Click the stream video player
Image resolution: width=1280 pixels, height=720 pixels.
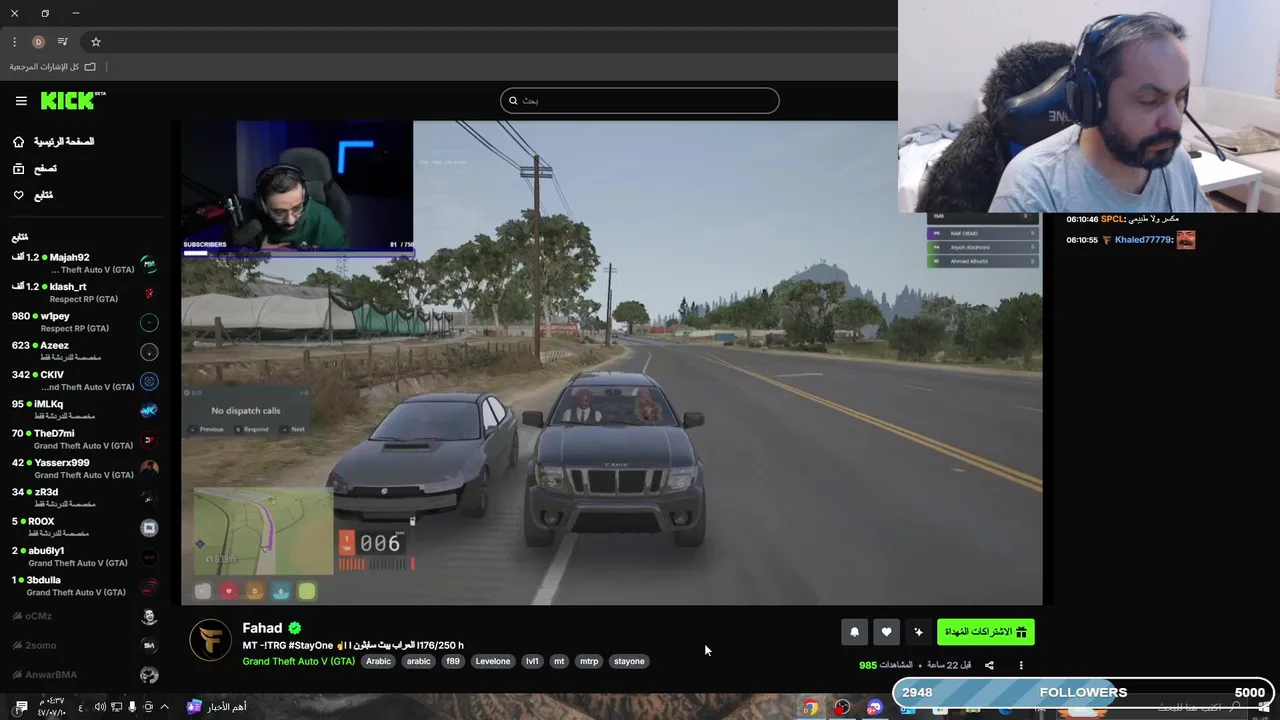tap(611, 363)
